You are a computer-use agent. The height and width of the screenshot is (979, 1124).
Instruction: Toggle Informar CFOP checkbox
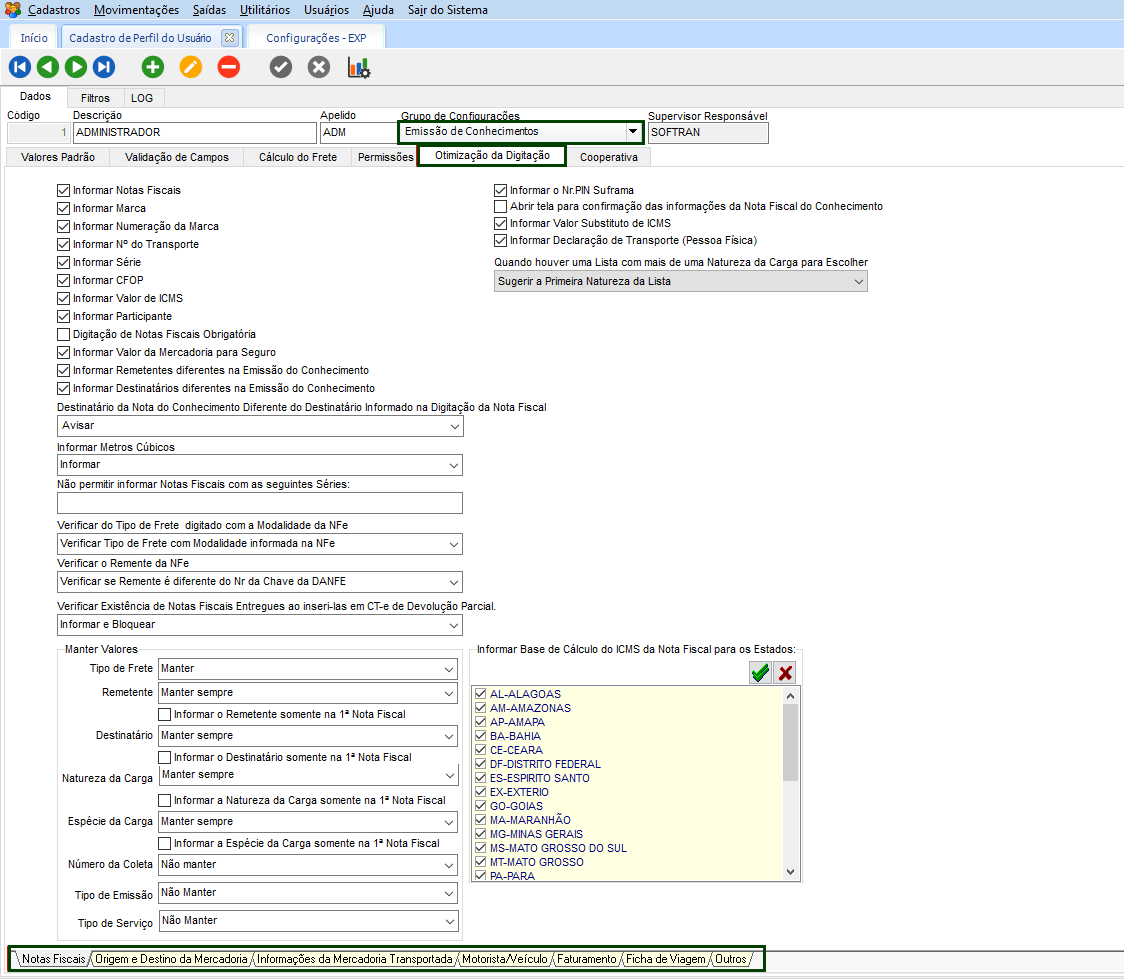point(64,280)
